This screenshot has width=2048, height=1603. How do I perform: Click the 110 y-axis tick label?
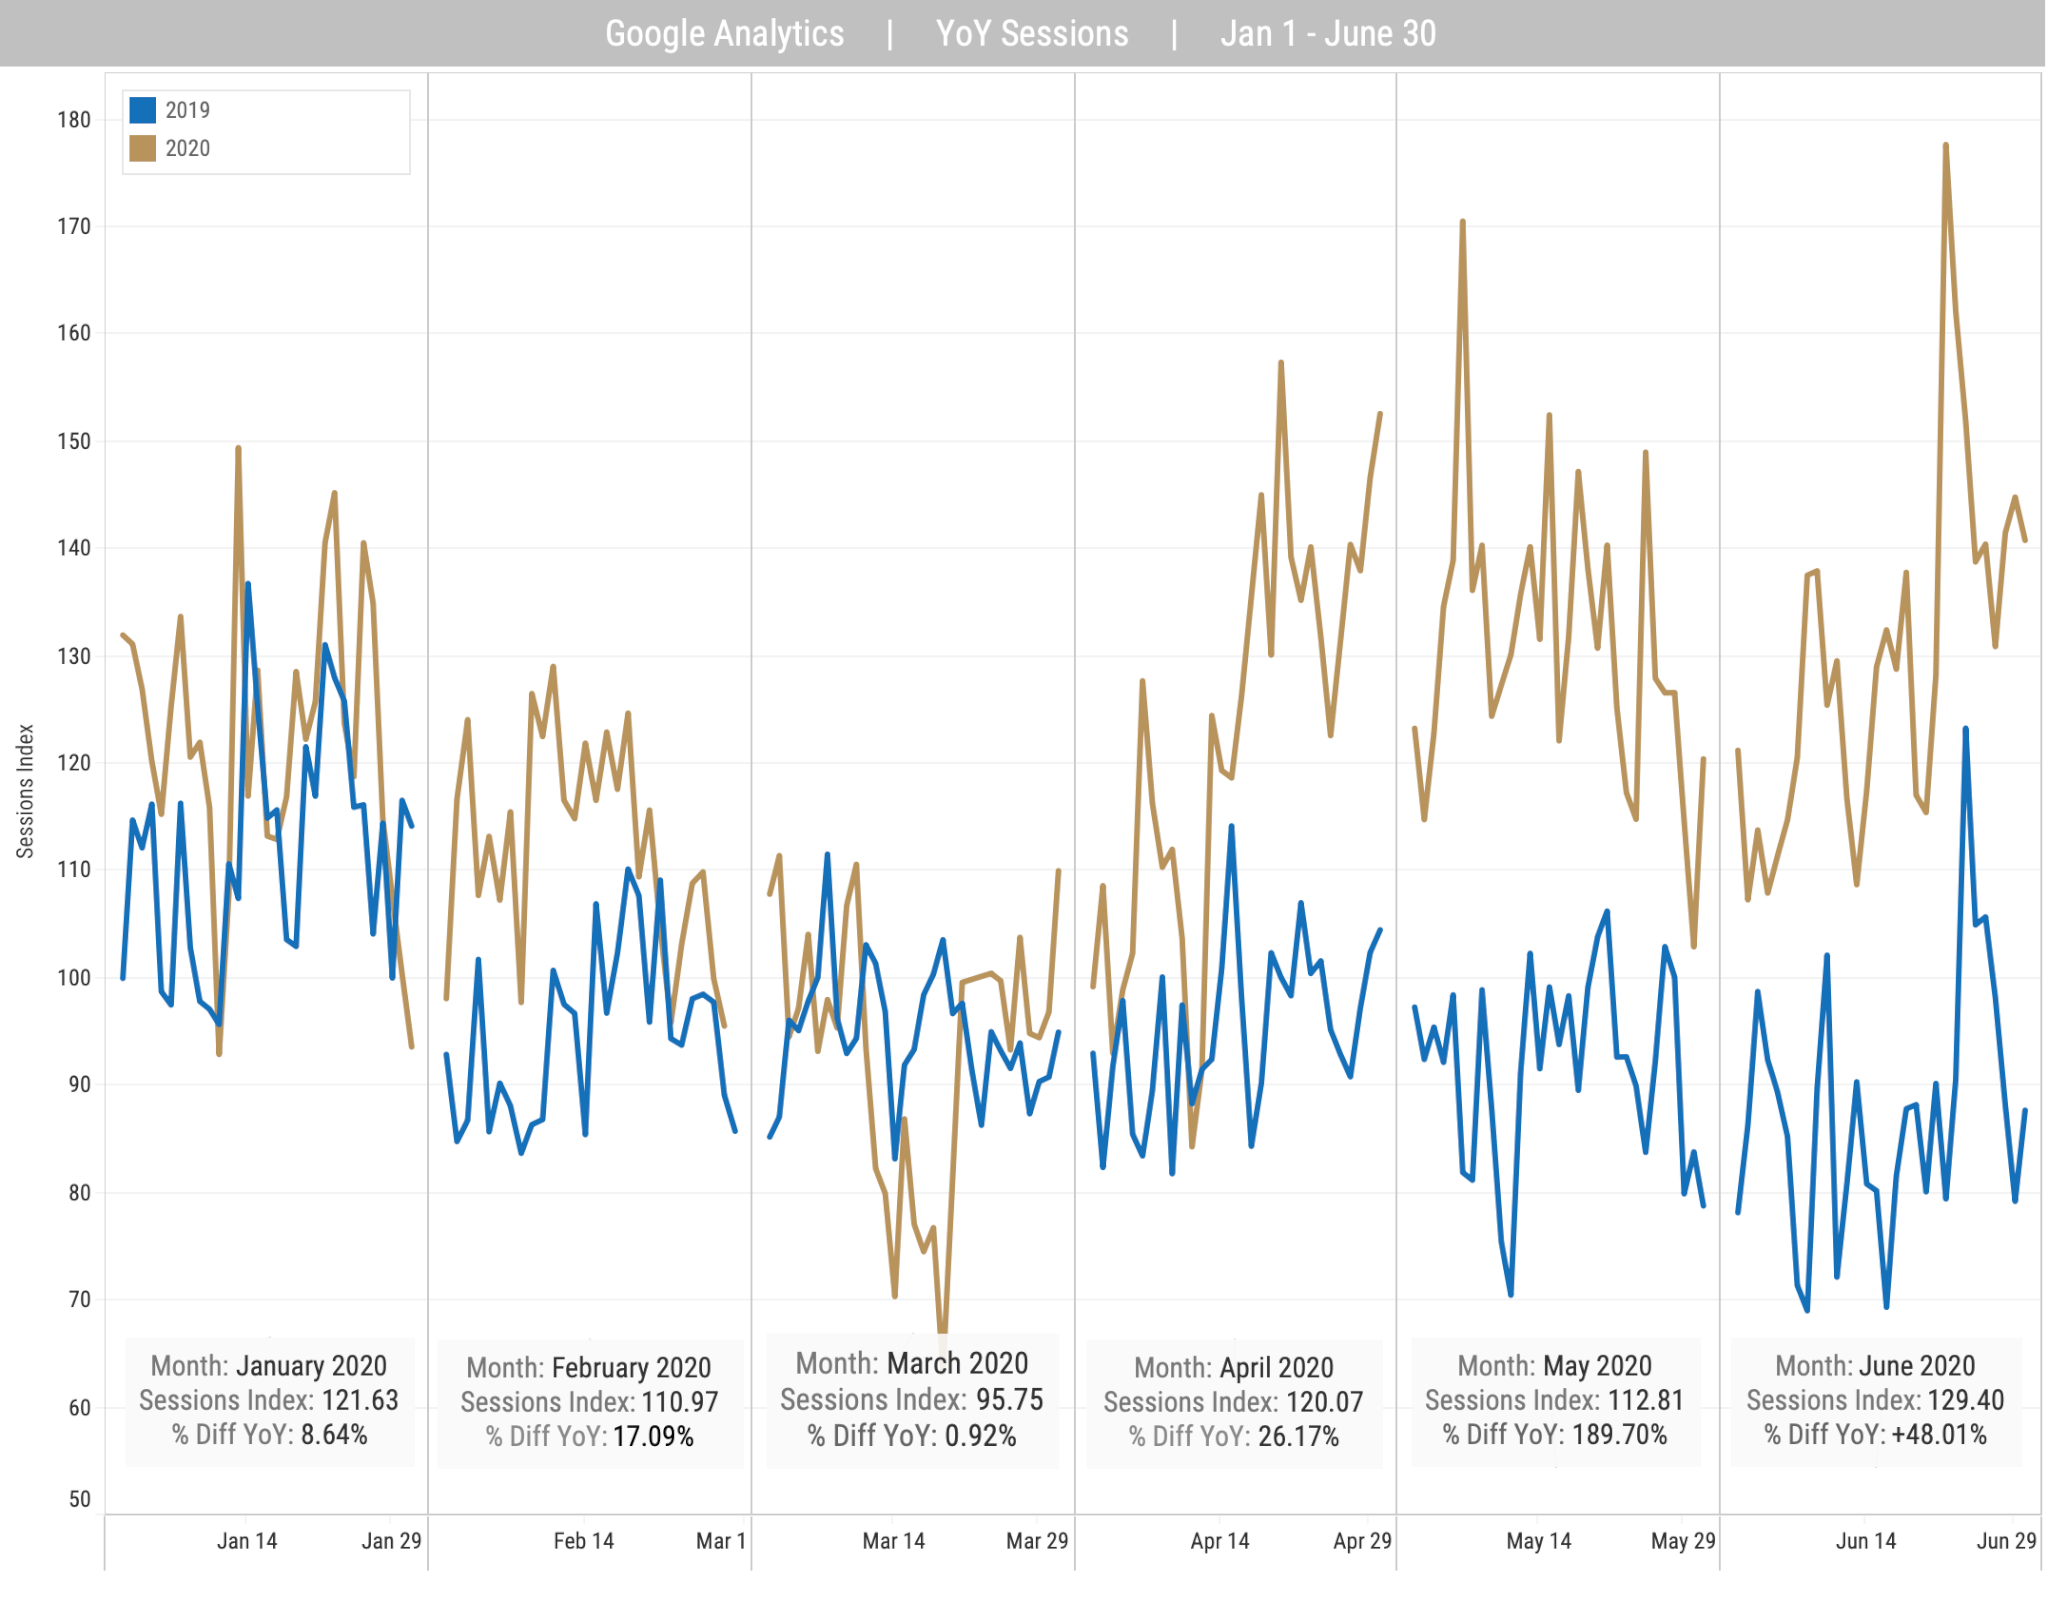coord(74,870)
